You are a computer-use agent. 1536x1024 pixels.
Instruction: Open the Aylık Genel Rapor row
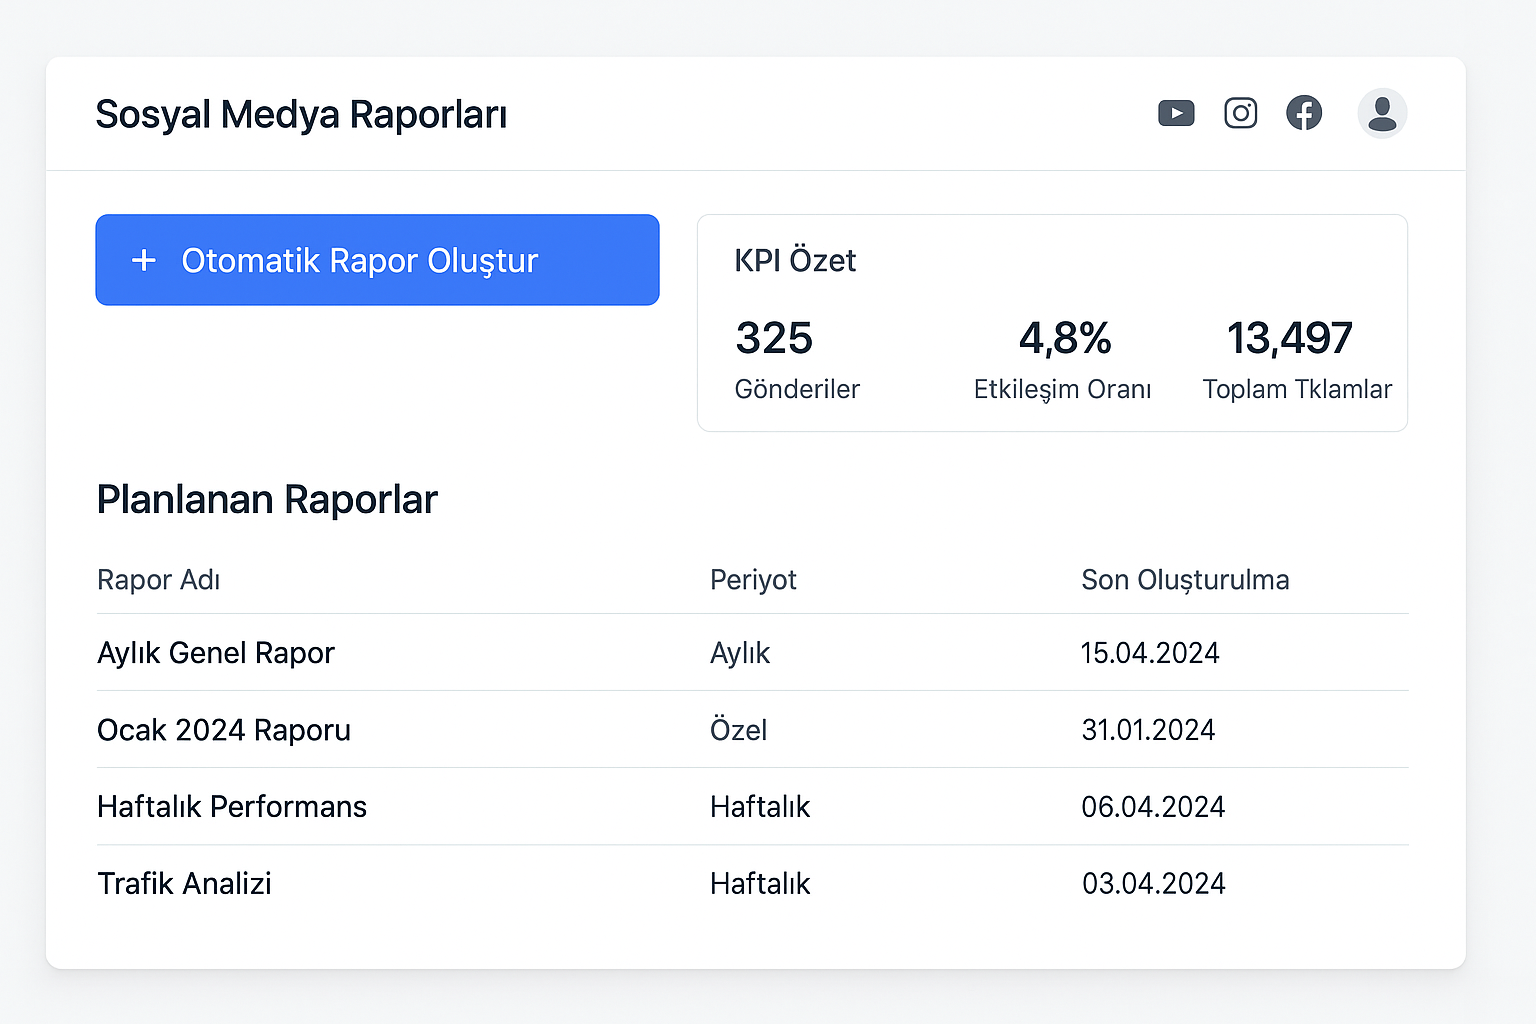pyautogui.click(x=216, y=653)
